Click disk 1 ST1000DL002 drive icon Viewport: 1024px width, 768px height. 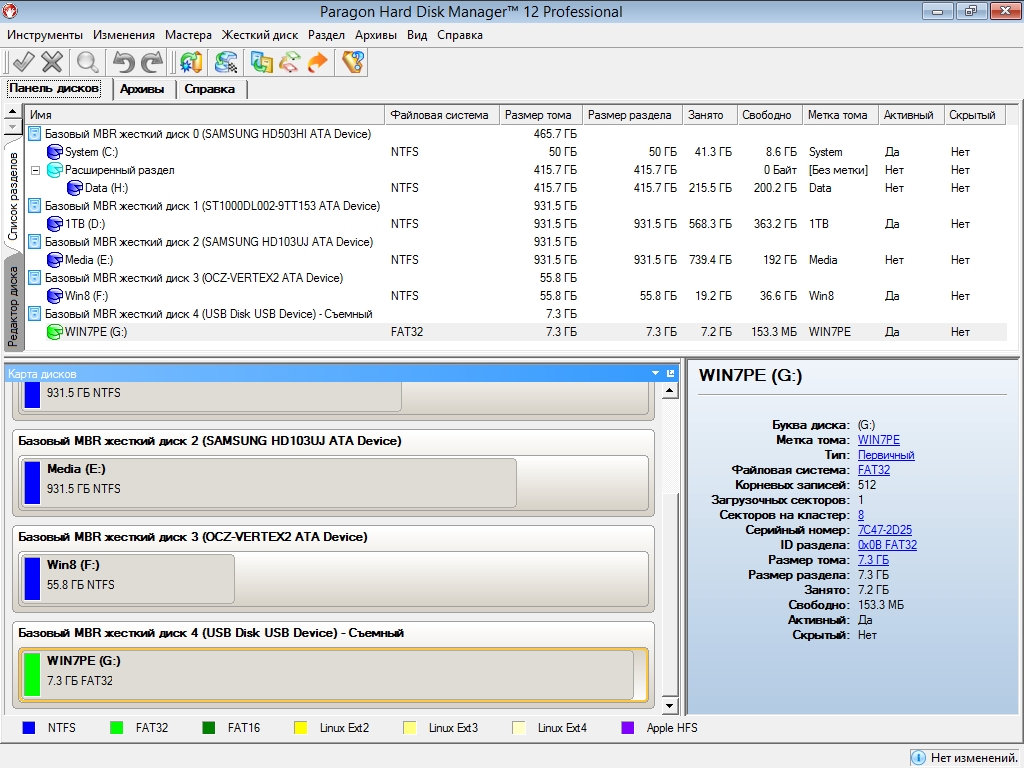[x=35, y=206]
